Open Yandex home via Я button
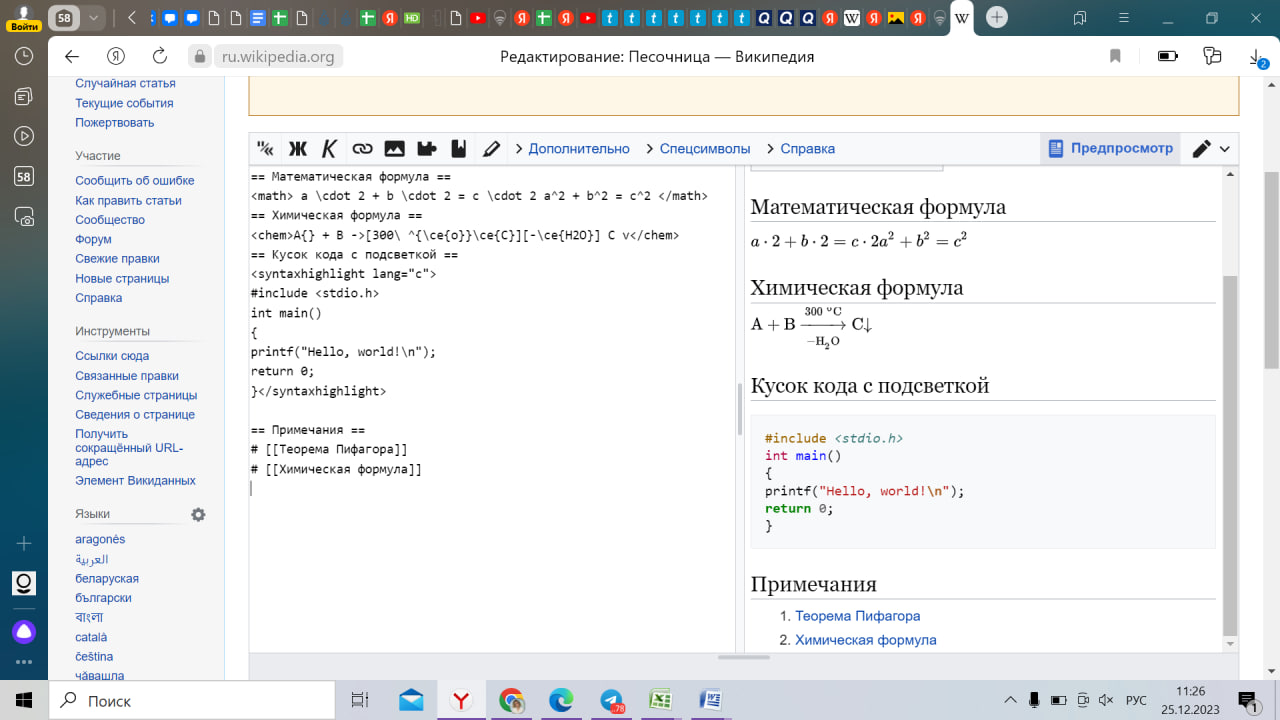Screen dimensions: 1280x720 tap(116, 56)
